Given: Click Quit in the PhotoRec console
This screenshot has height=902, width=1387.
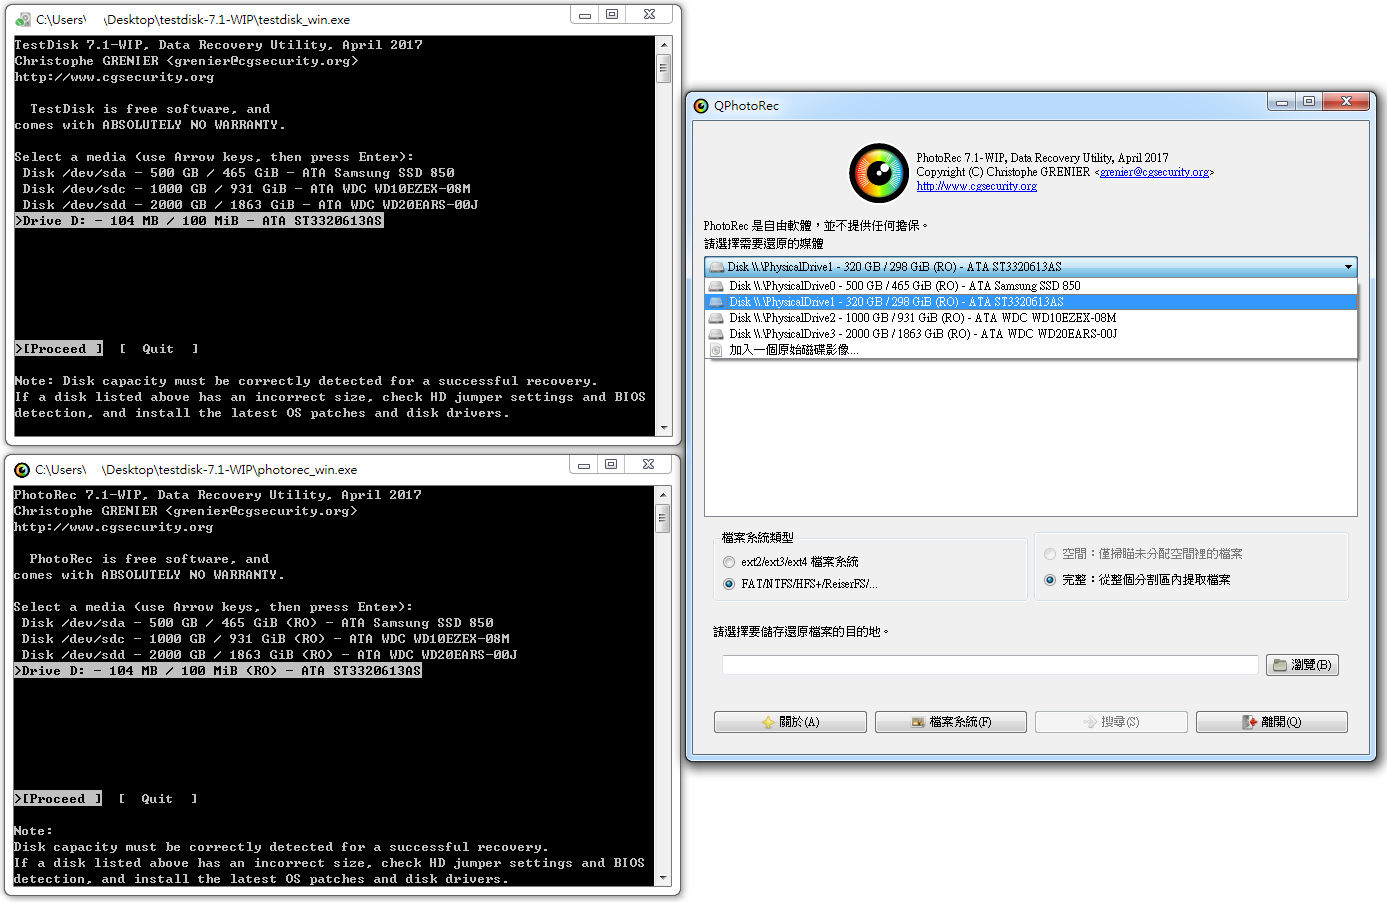Looking at the screenshot, I should point(157,799).
